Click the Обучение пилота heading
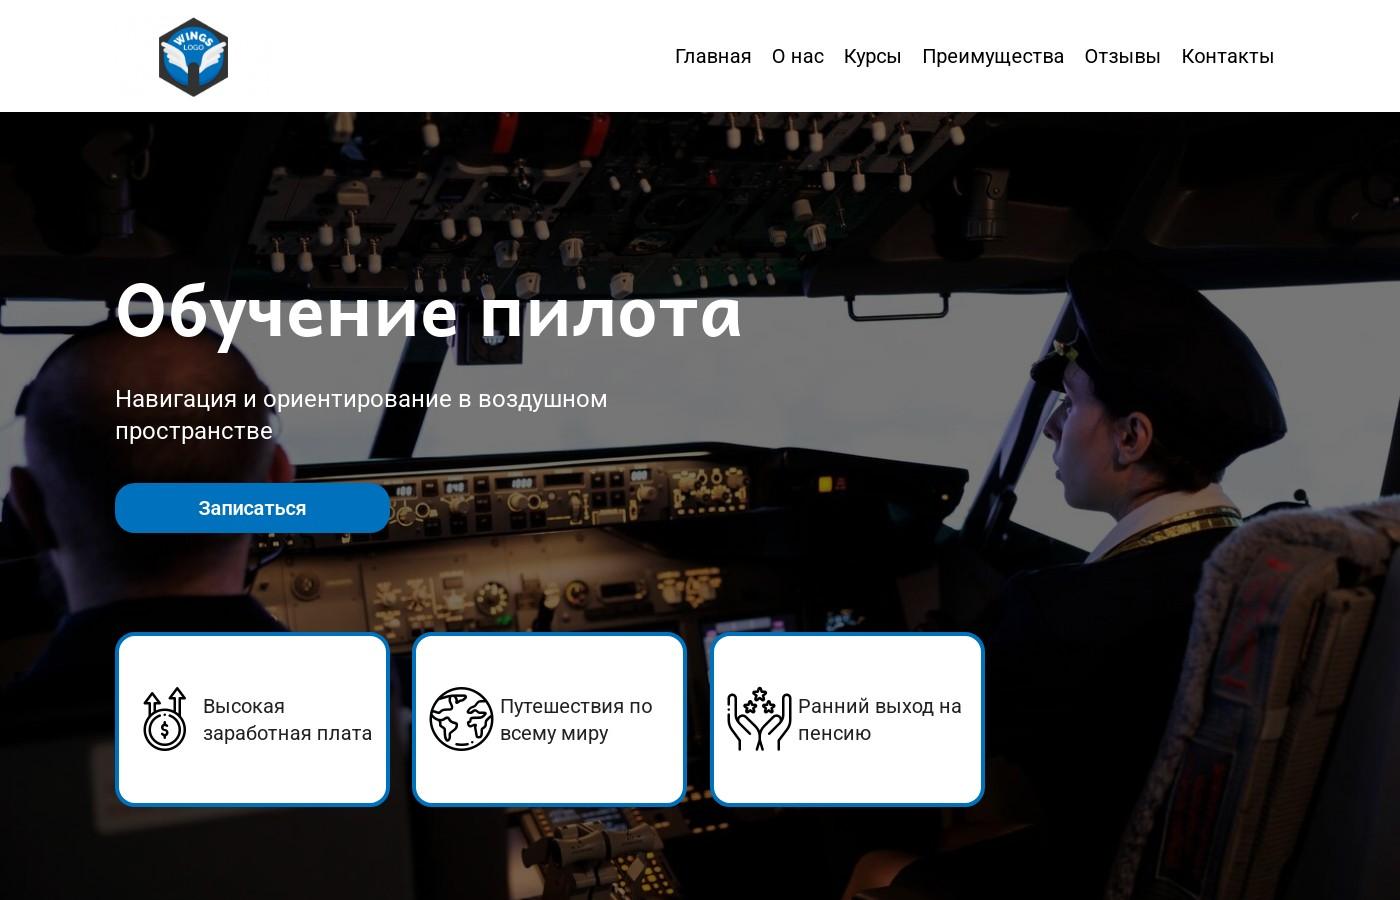1400x900 pixels. [x=428, y=311]
